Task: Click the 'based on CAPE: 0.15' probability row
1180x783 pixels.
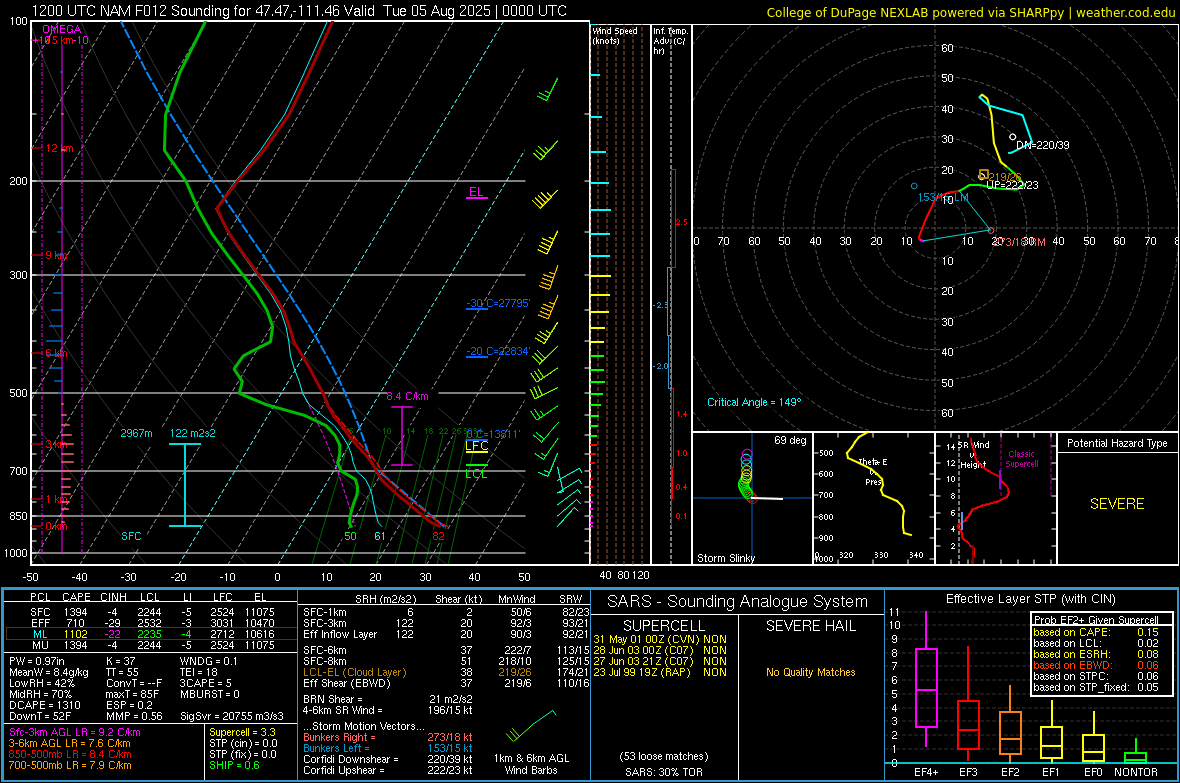Action: point(1096,632)
